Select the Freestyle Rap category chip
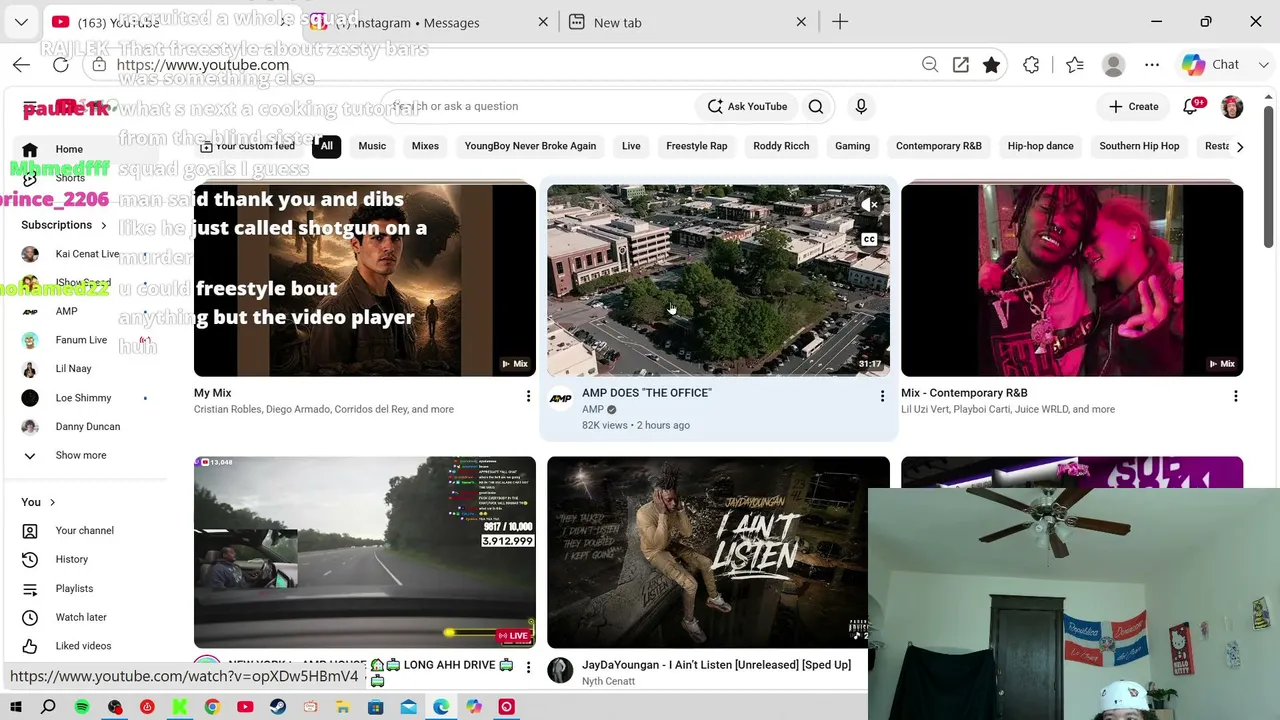The width and height of the screenshot is (1280, 720). pos(697,146)
